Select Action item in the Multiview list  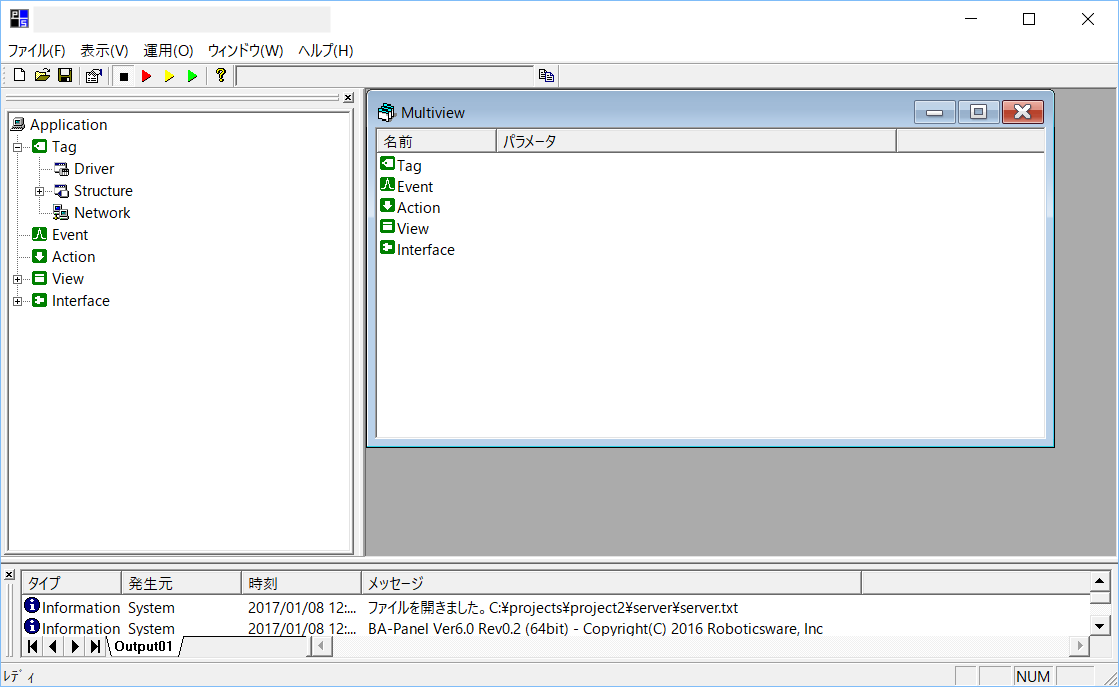[x=418, y=208]
